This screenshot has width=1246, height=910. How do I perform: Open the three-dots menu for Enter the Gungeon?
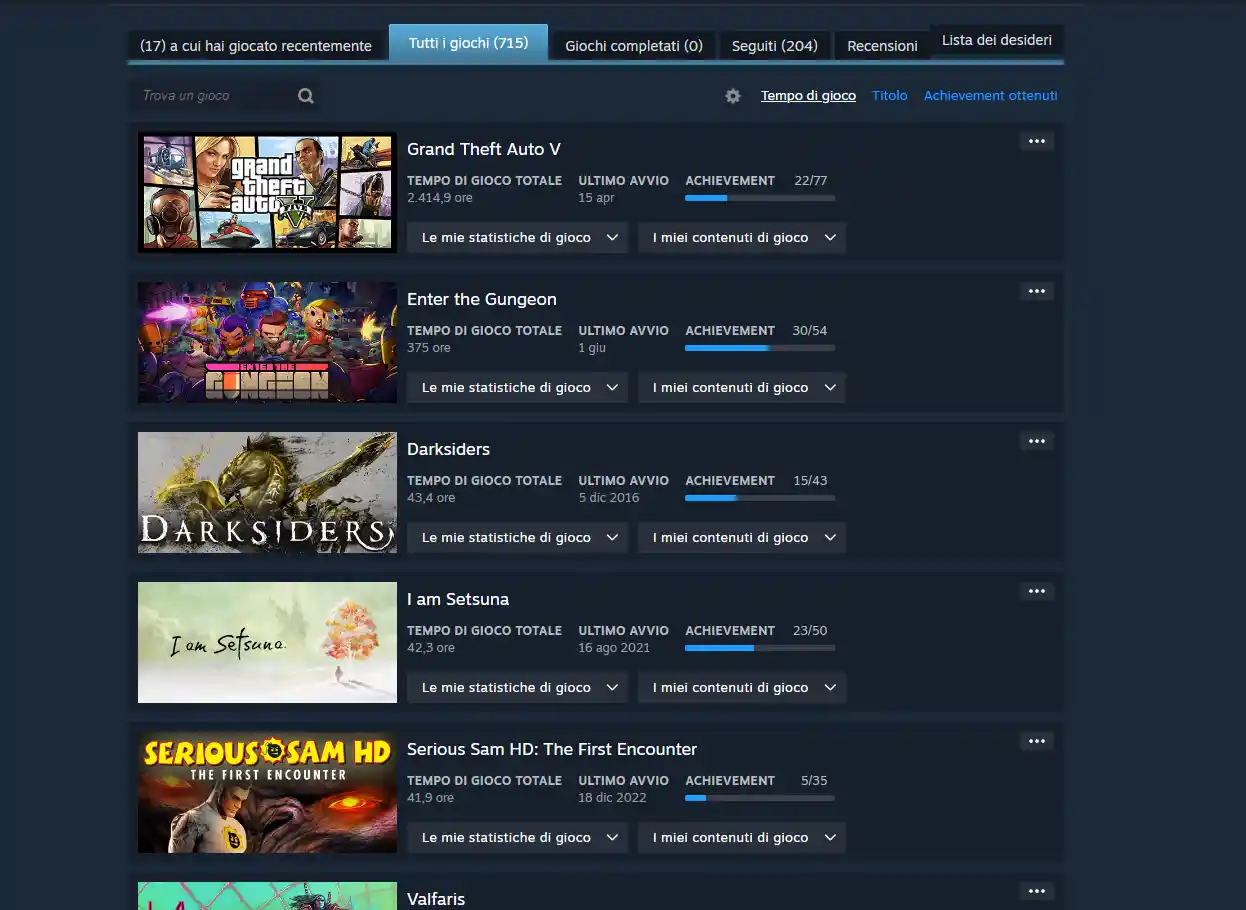click(1037, 291)
